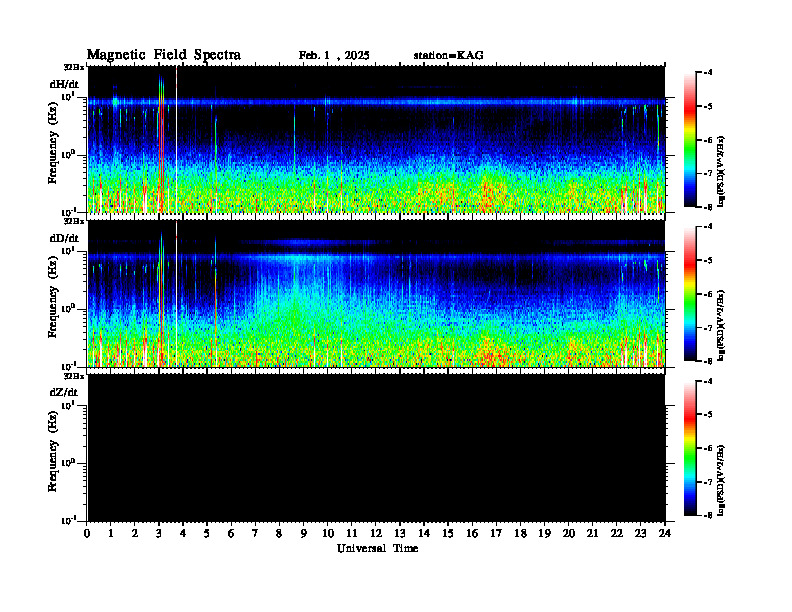
Task: Click the "dD/dt" panel label
Action: click(64, 238)
